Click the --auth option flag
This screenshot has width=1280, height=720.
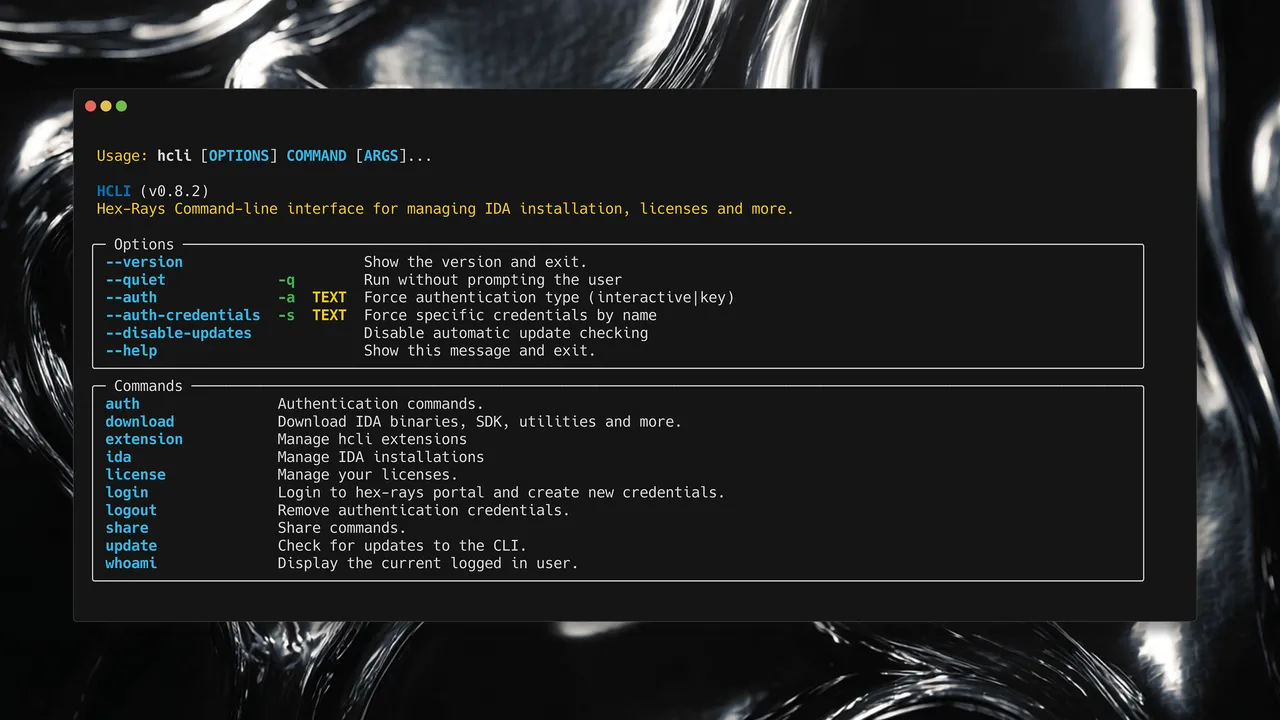(131, 297)
